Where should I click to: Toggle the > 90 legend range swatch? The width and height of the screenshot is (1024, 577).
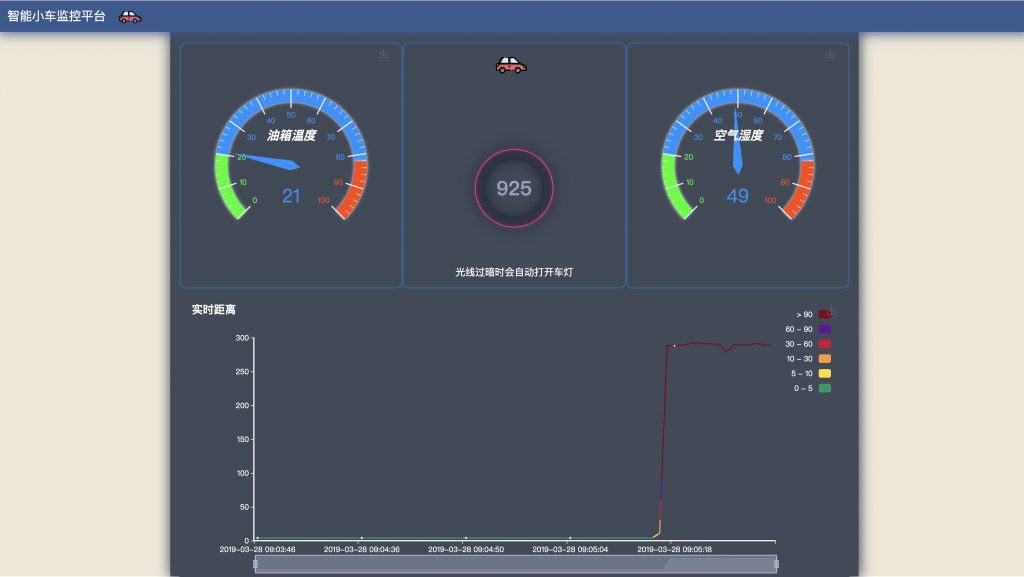point(825,315)
